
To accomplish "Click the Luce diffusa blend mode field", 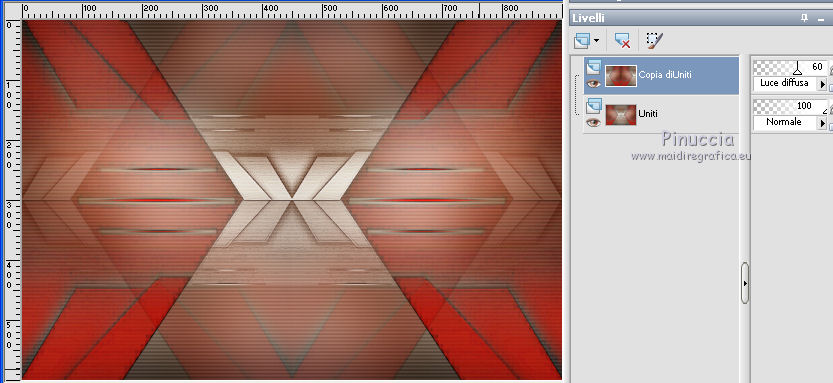I will coord(786,84).
